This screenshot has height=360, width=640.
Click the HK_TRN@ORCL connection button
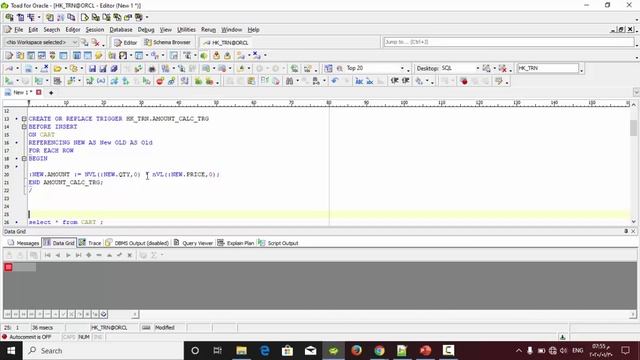point(226,42)
